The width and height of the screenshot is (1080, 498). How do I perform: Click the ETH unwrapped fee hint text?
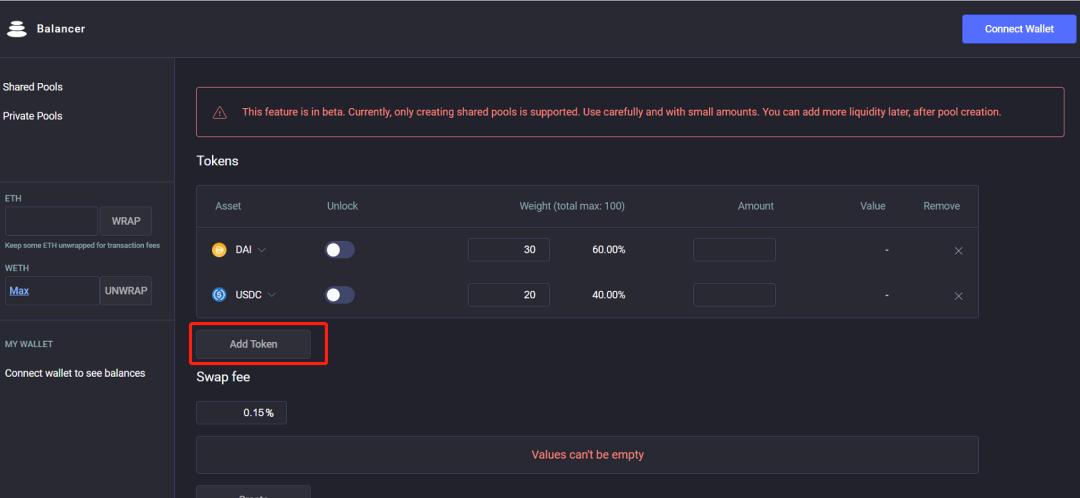[x=83, y=245]
